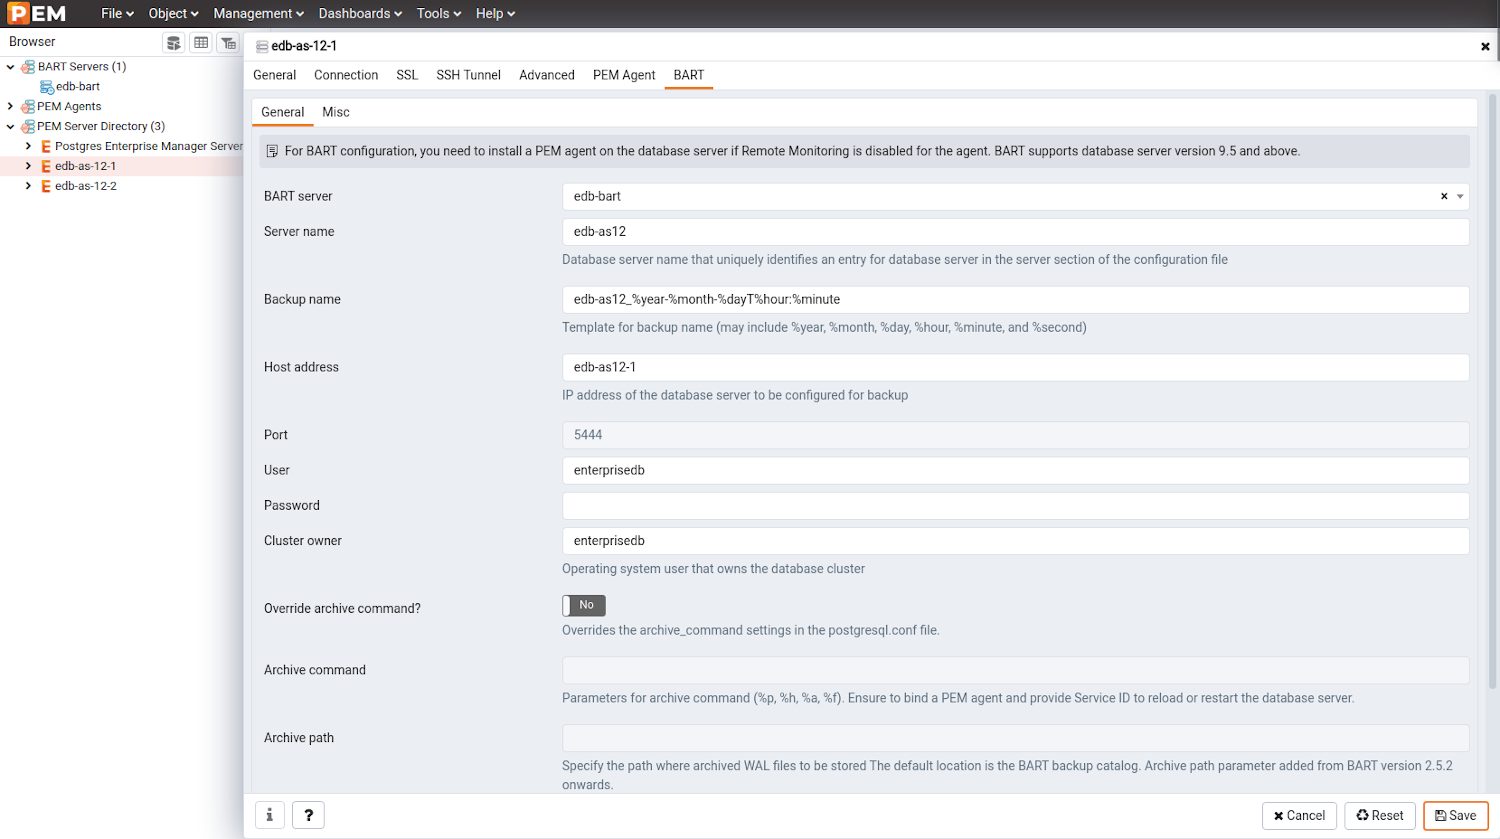Click the dialog vertical scrollbar
The width and height of the screenshot is (1500, 839).
[1493, 390]
